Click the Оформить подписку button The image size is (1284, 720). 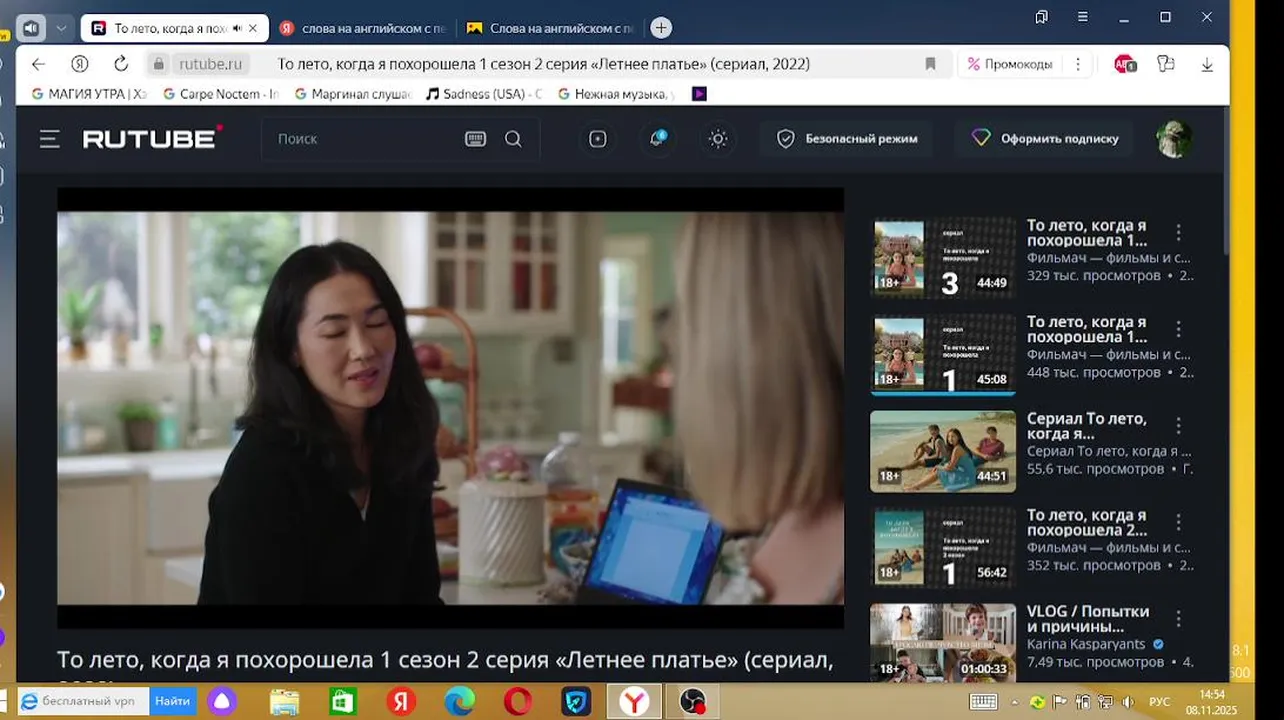point(1045,139)
